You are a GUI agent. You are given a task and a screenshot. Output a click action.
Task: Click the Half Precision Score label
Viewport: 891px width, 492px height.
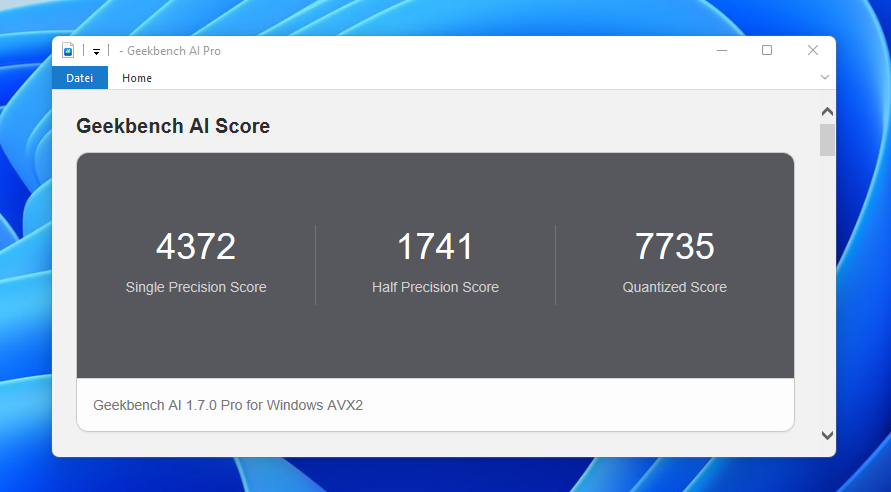[x=435, y=287]
